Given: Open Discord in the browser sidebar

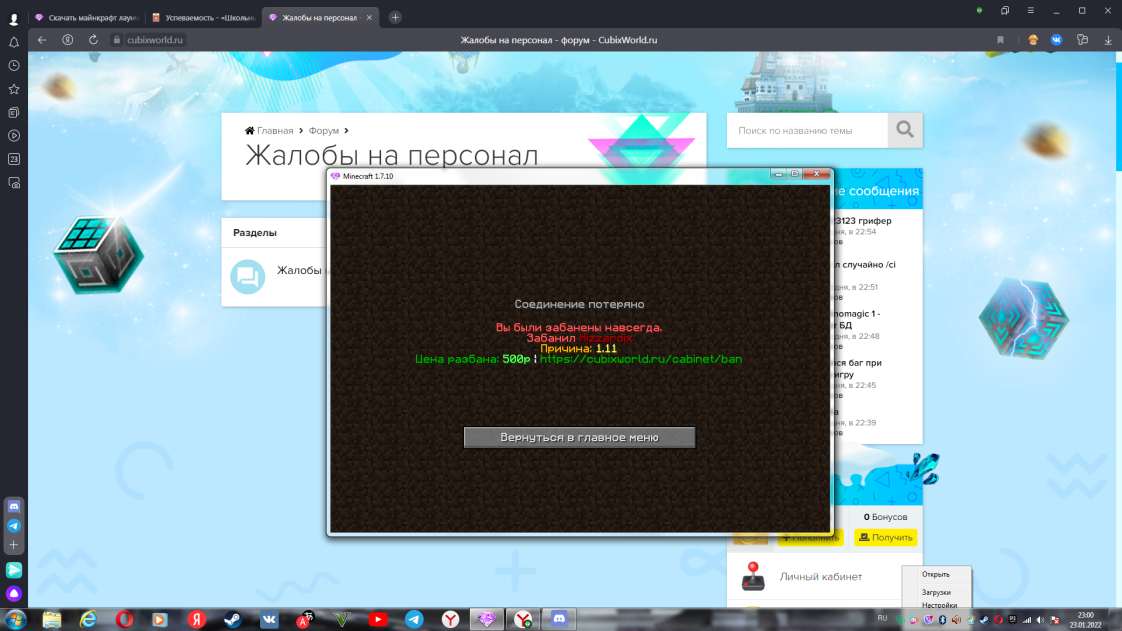Looking at the screenshot, I should pos(14,507).
